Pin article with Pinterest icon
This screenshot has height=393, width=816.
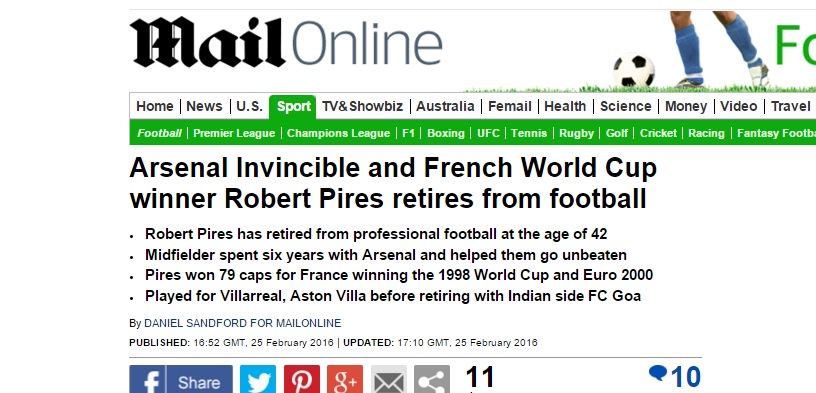point(301,379)
